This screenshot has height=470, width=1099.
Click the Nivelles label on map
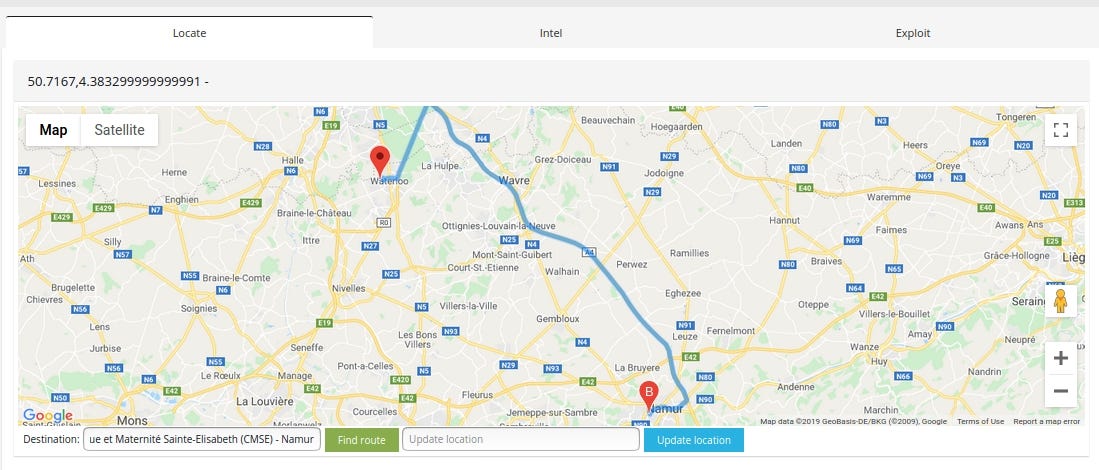pyautogui.click(x=349, y=288)
